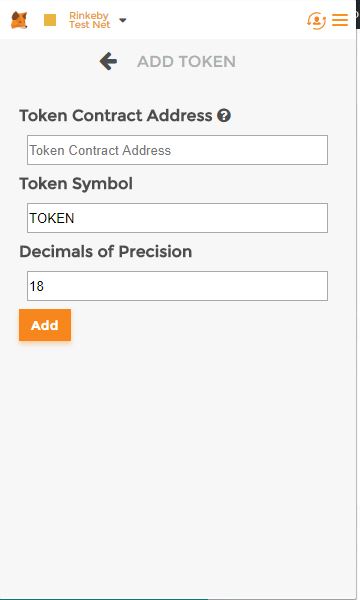Viewport: 360px width, 600px height.
Task: Click the Decimals of Precision label
Action: tap(106, 251)
